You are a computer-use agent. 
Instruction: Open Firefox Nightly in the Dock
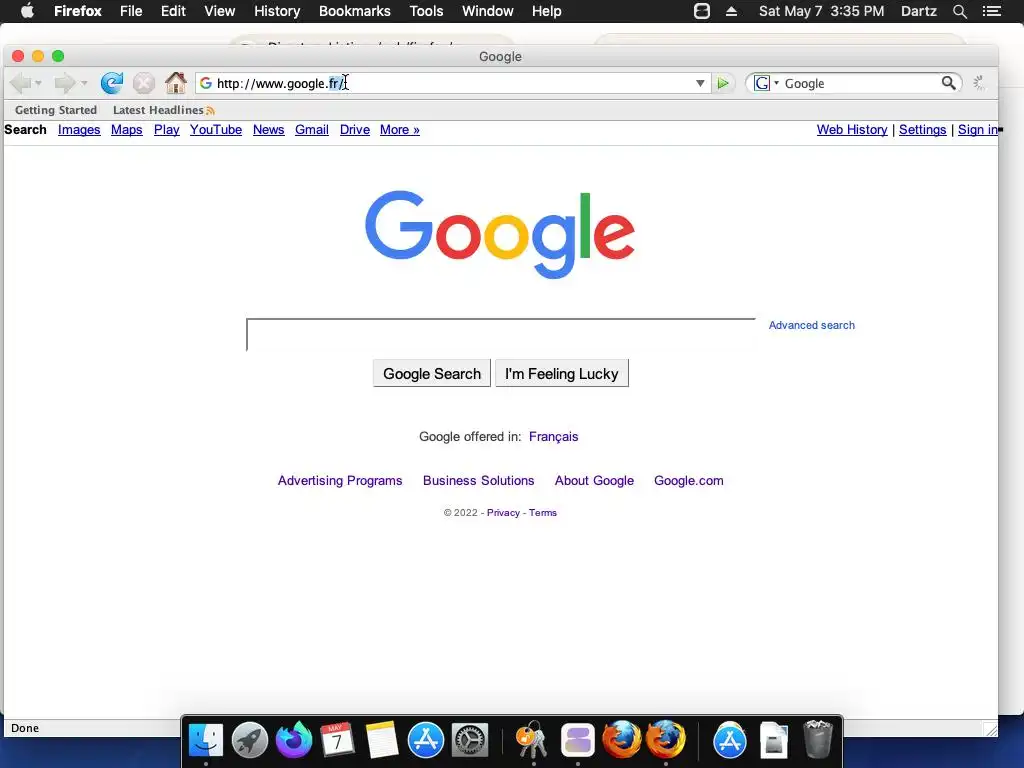tap(294, 740)
